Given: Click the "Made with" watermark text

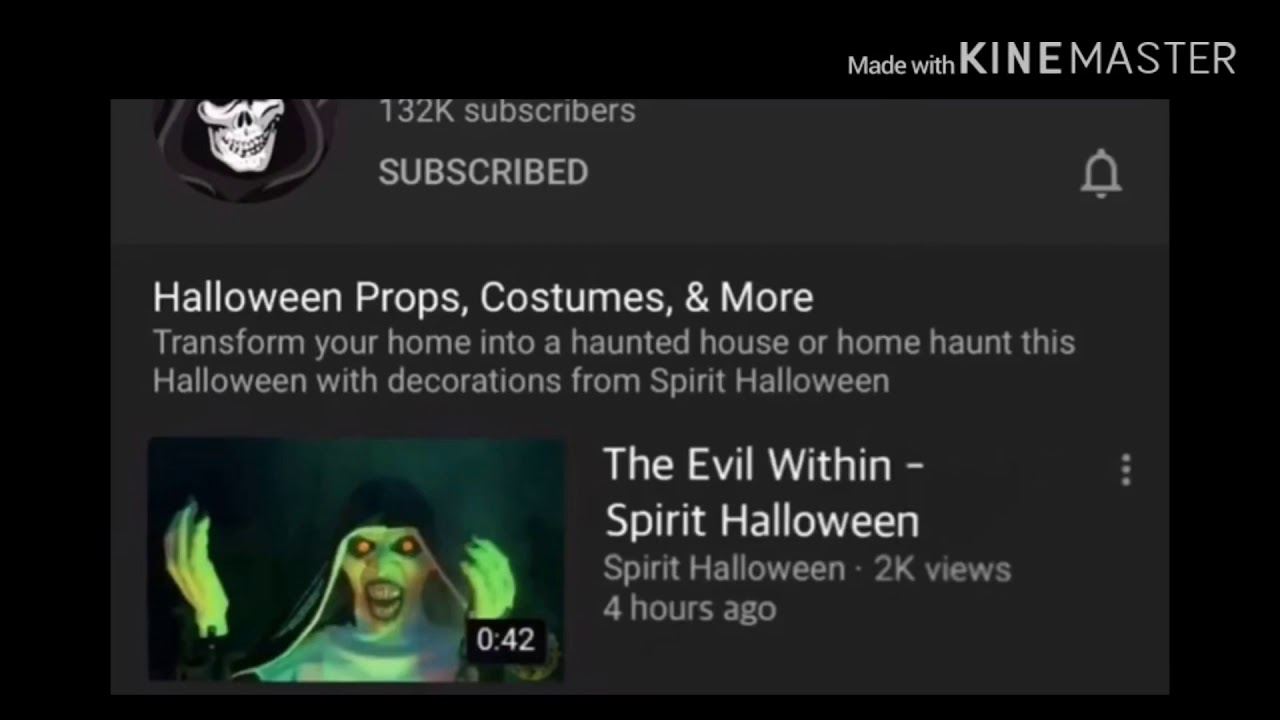Looking at the screenshot, I should pyautogui.click(x=901, y=66).
